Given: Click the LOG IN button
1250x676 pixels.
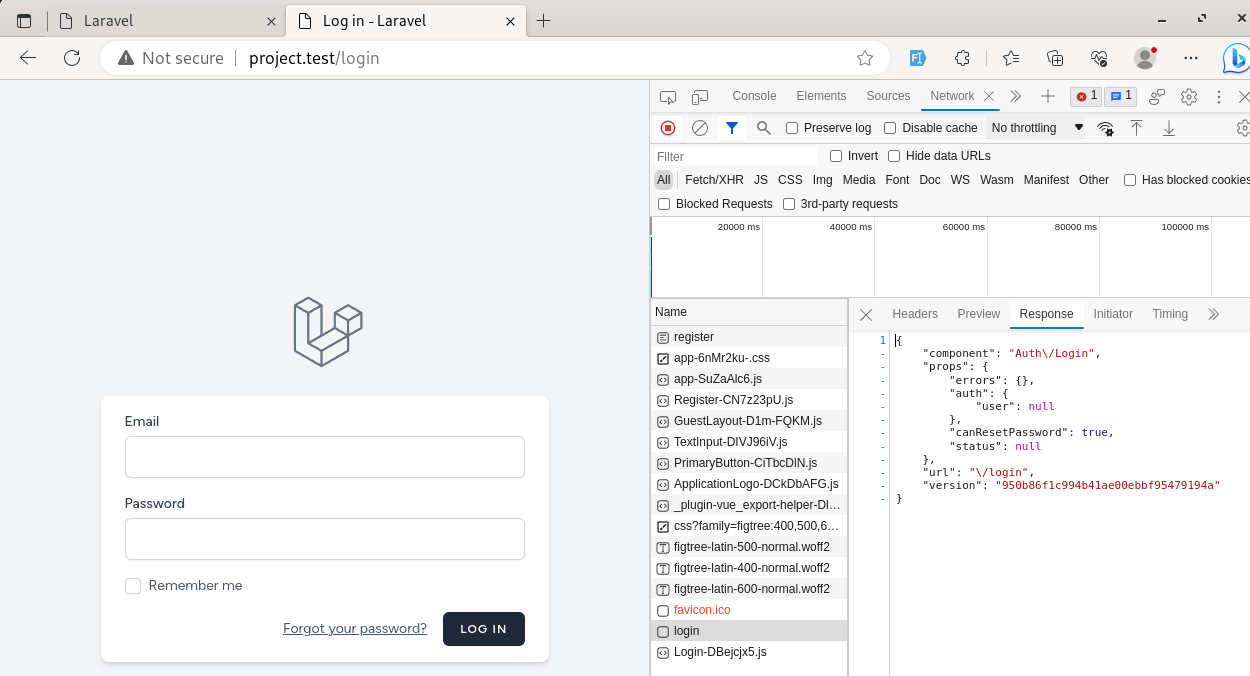Looking at the screenshot, I should [484, 629].
